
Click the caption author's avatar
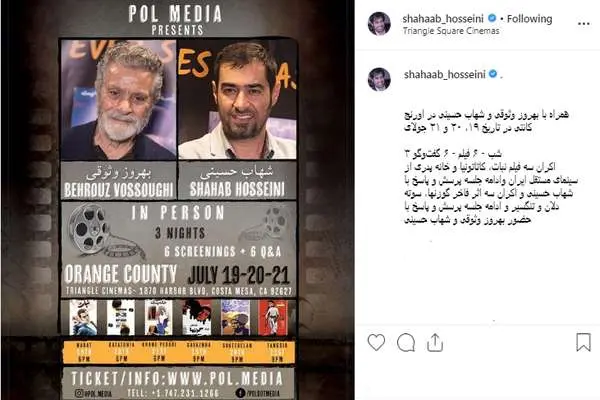point(379,79)
